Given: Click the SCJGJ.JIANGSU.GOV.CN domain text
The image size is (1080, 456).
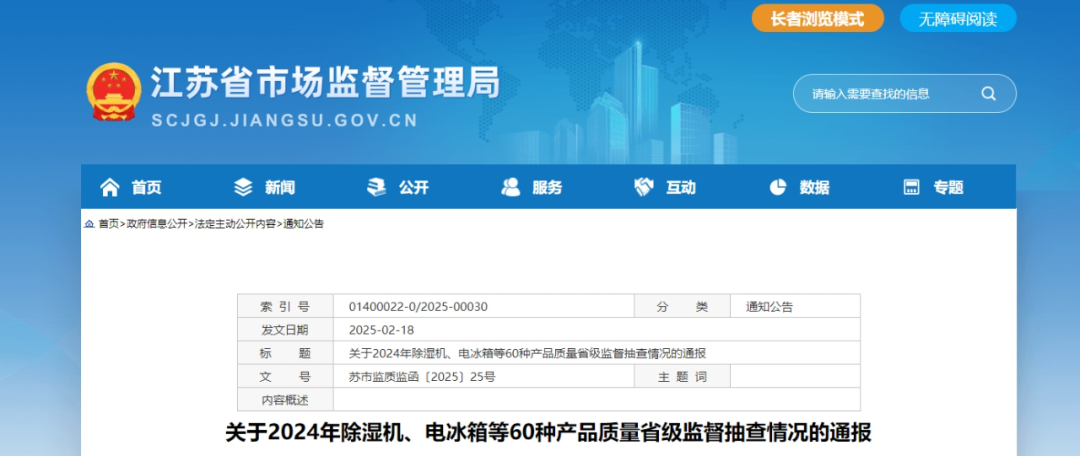Looking at the screenshot, I should point(284,121).
